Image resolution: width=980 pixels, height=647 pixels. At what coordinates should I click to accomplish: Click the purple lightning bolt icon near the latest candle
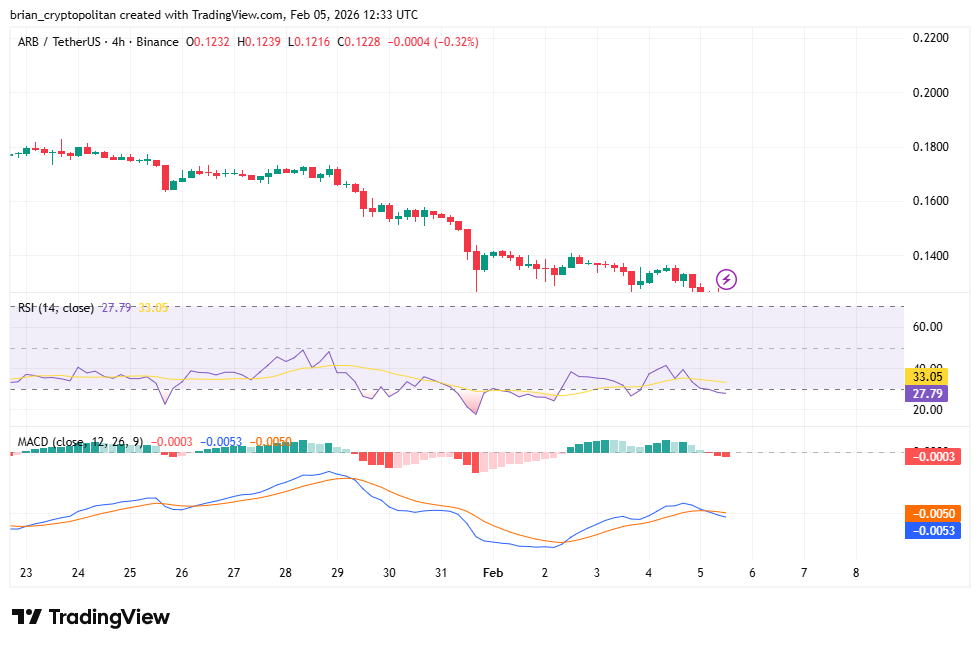pyautogui.click(x=727, y=279)
